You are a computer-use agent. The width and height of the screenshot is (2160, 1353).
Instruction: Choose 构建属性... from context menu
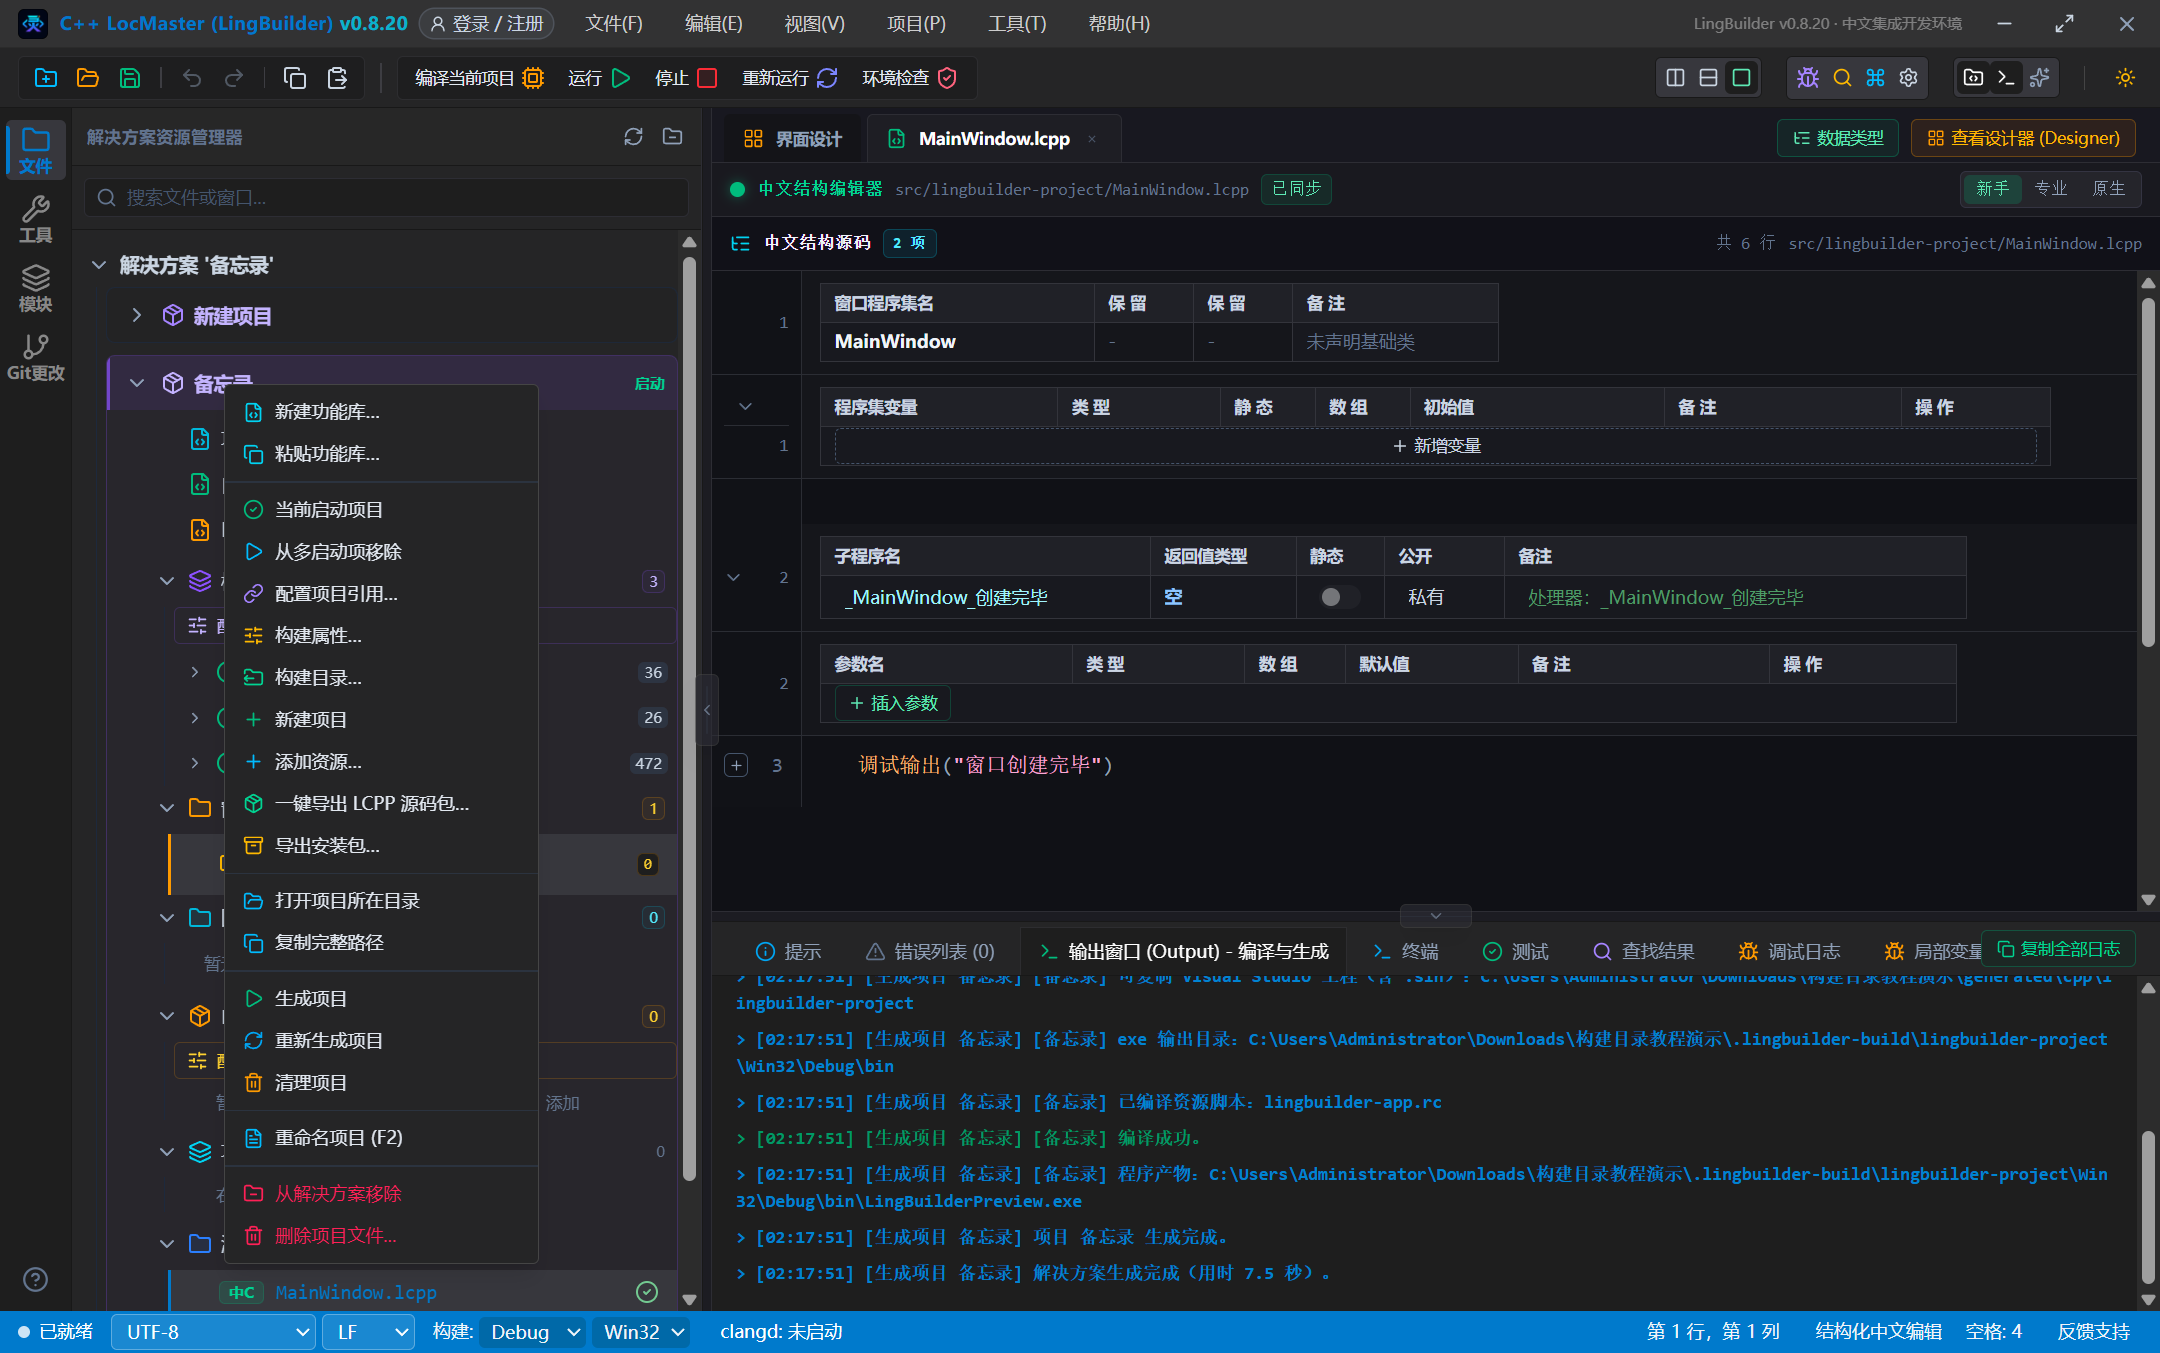(x=381, y=636)
